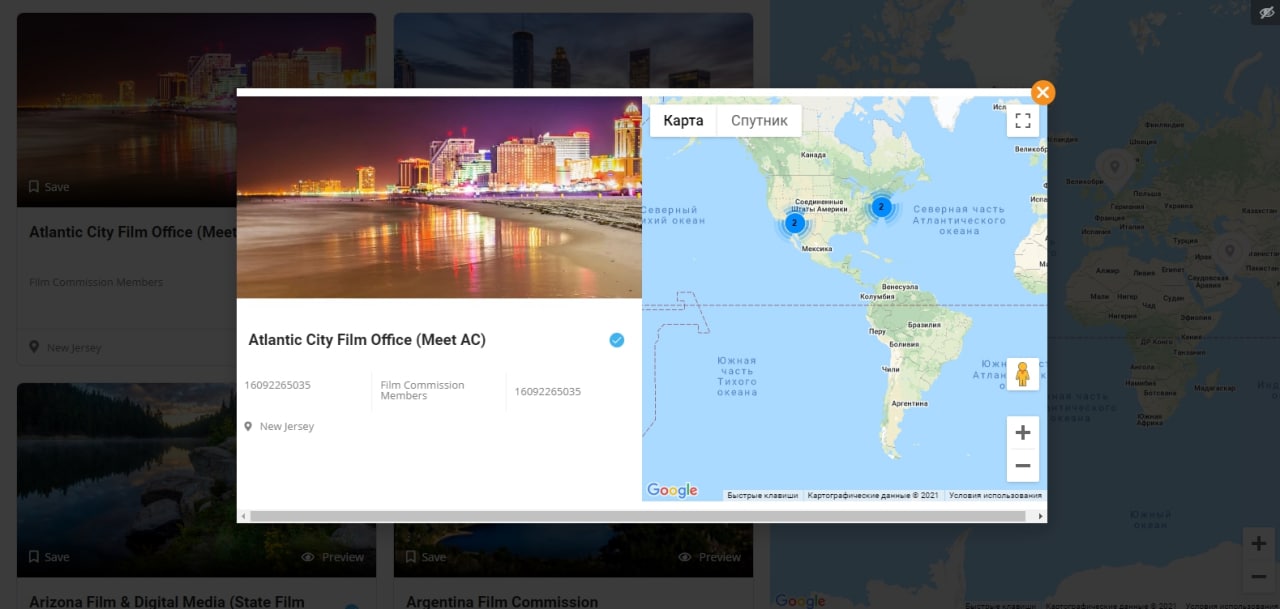This screenshot has width=1280, height=609.
Task: Click first phone number 16092265035 in popup
Action: [x=278, y=385]
